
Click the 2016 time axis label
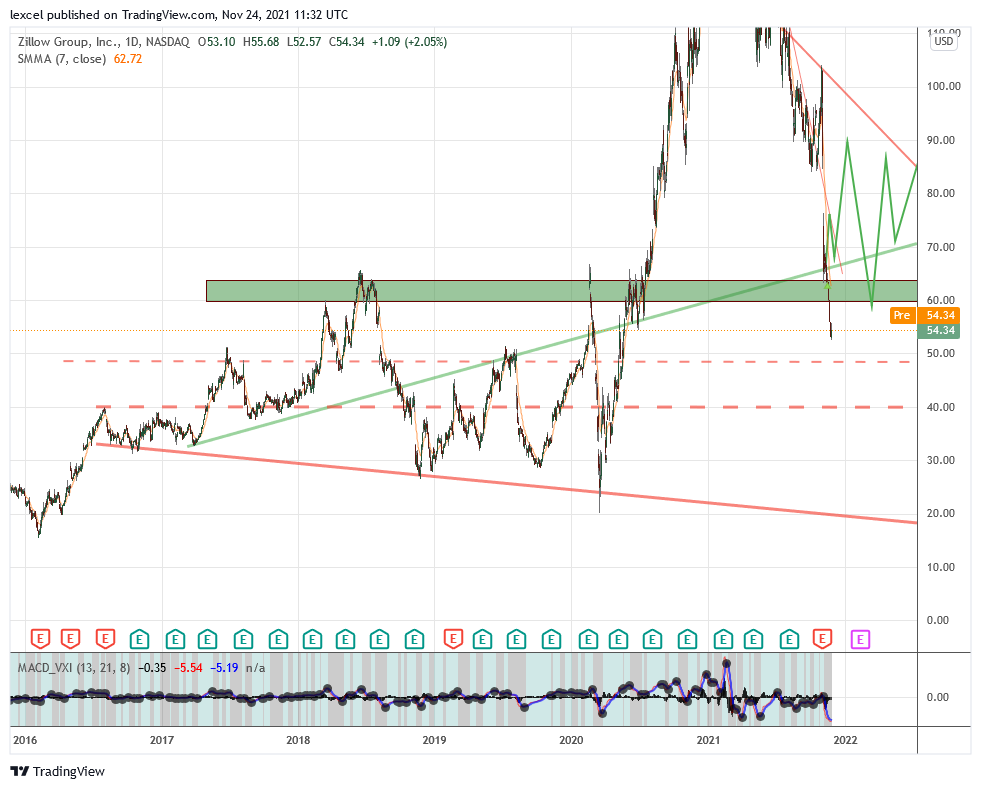pyautogui.click(x=25, y=740)
